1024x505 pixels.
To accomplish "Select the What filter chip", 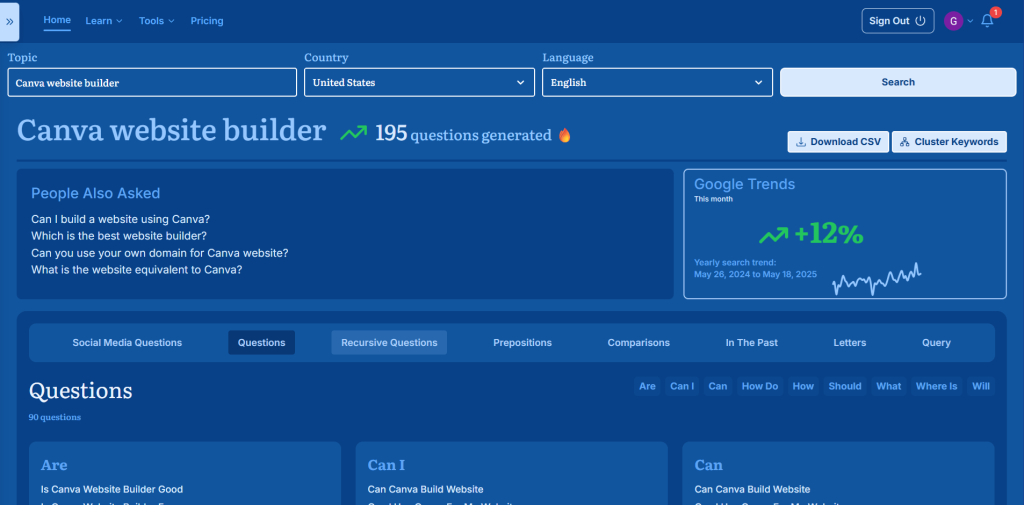I will click(889, 386).
